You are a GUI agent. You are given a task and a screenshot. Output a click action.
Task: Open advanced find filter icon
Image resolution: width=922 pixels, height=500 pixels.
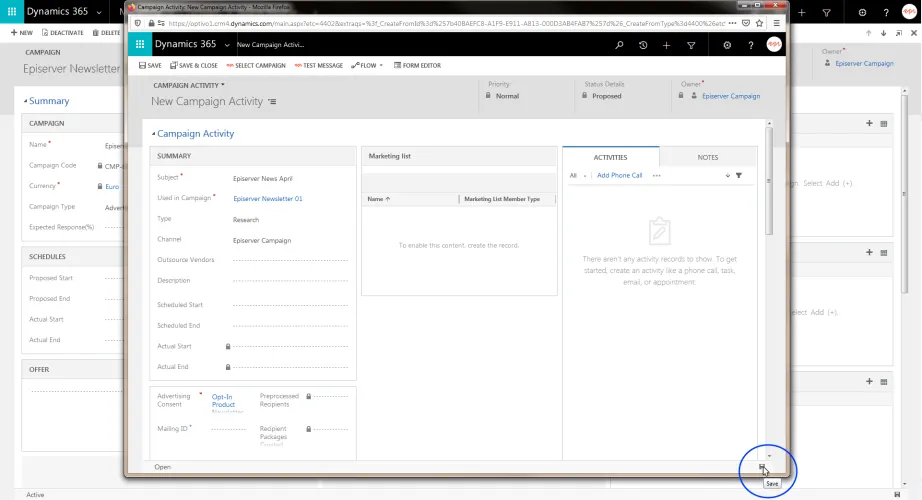[x=691, y=45]
